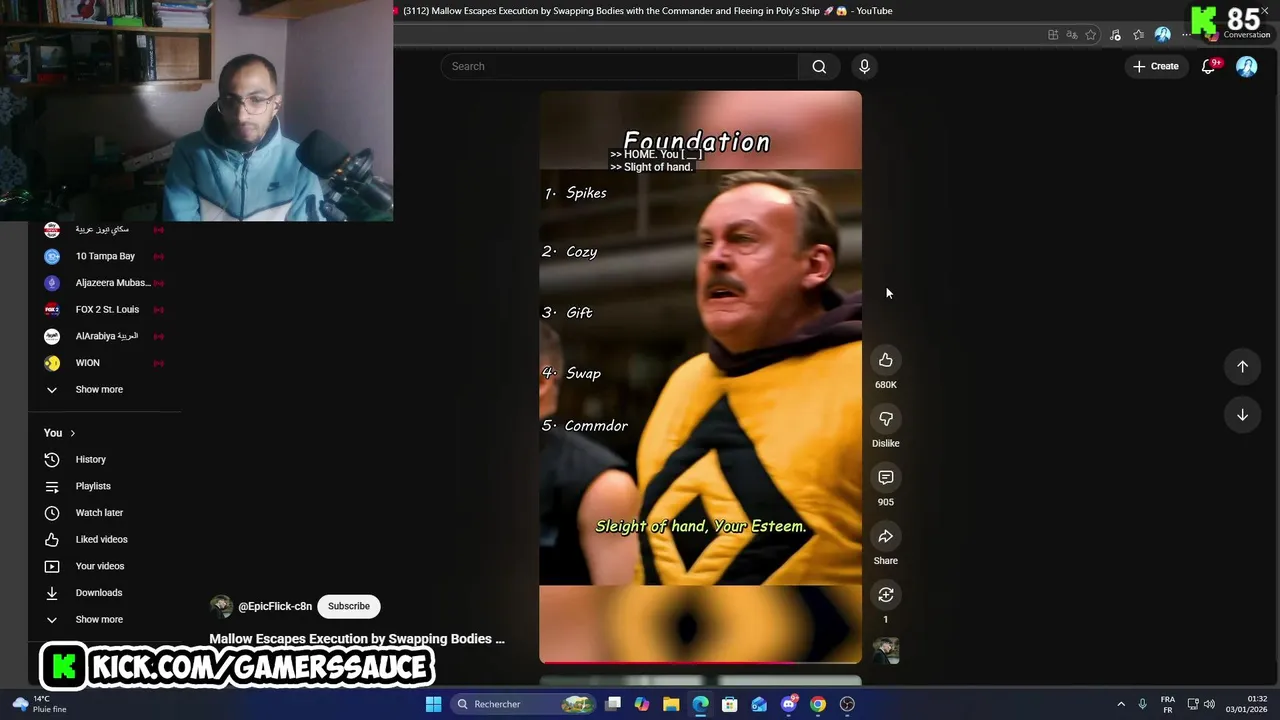Launch Copilot from taskbar

point(642,704)
